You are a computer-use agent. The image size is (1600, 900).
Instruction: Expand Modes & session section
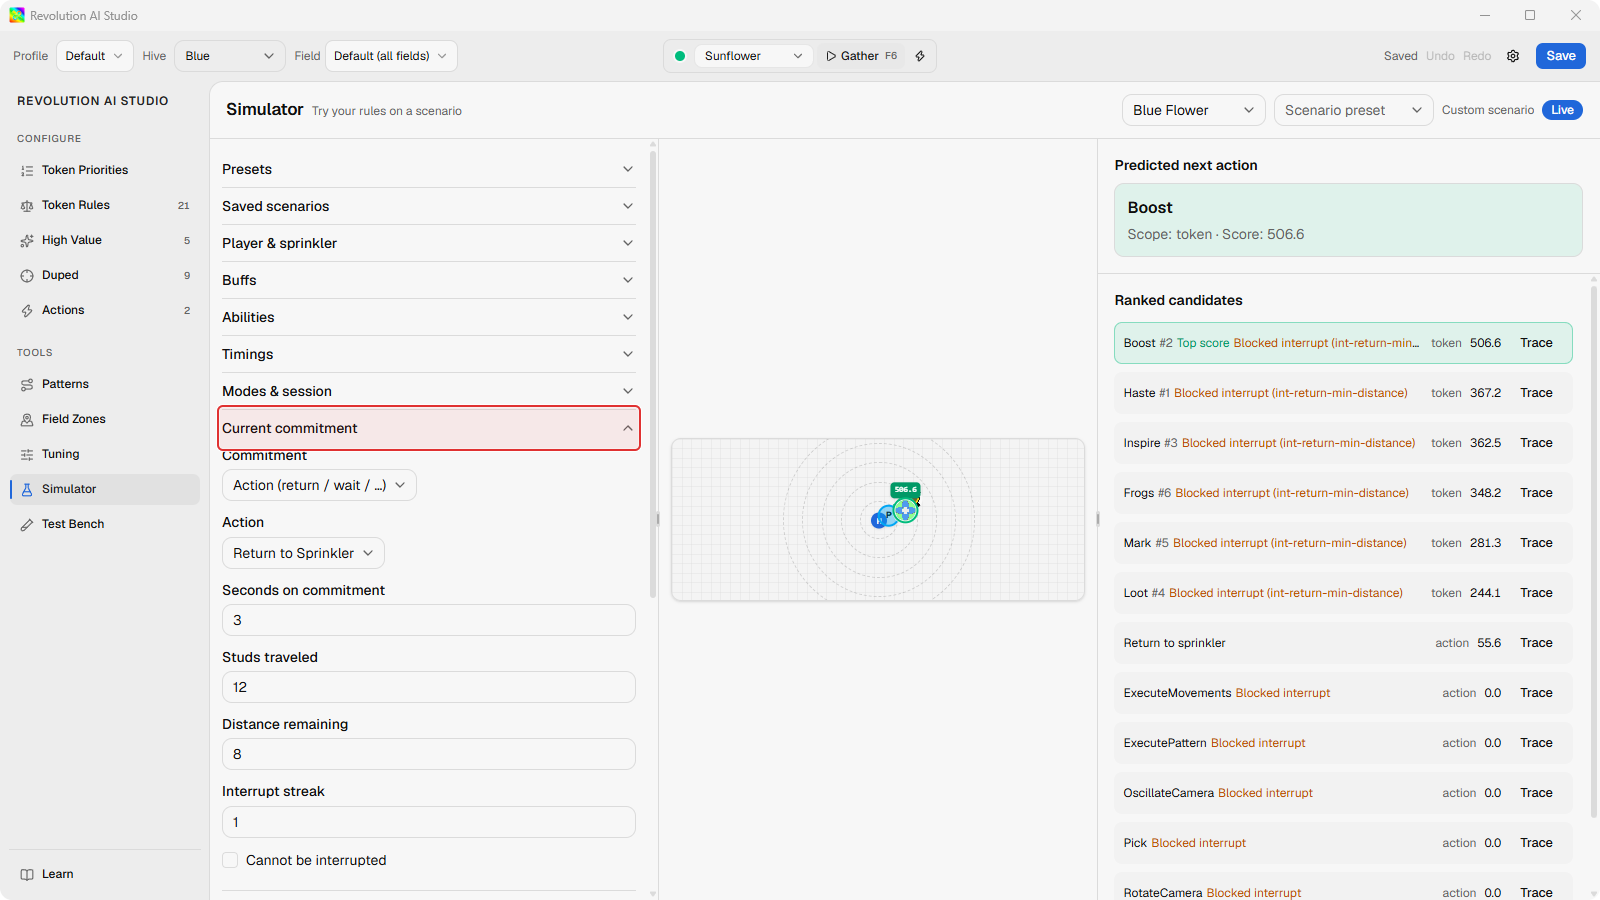click(428, 391)
